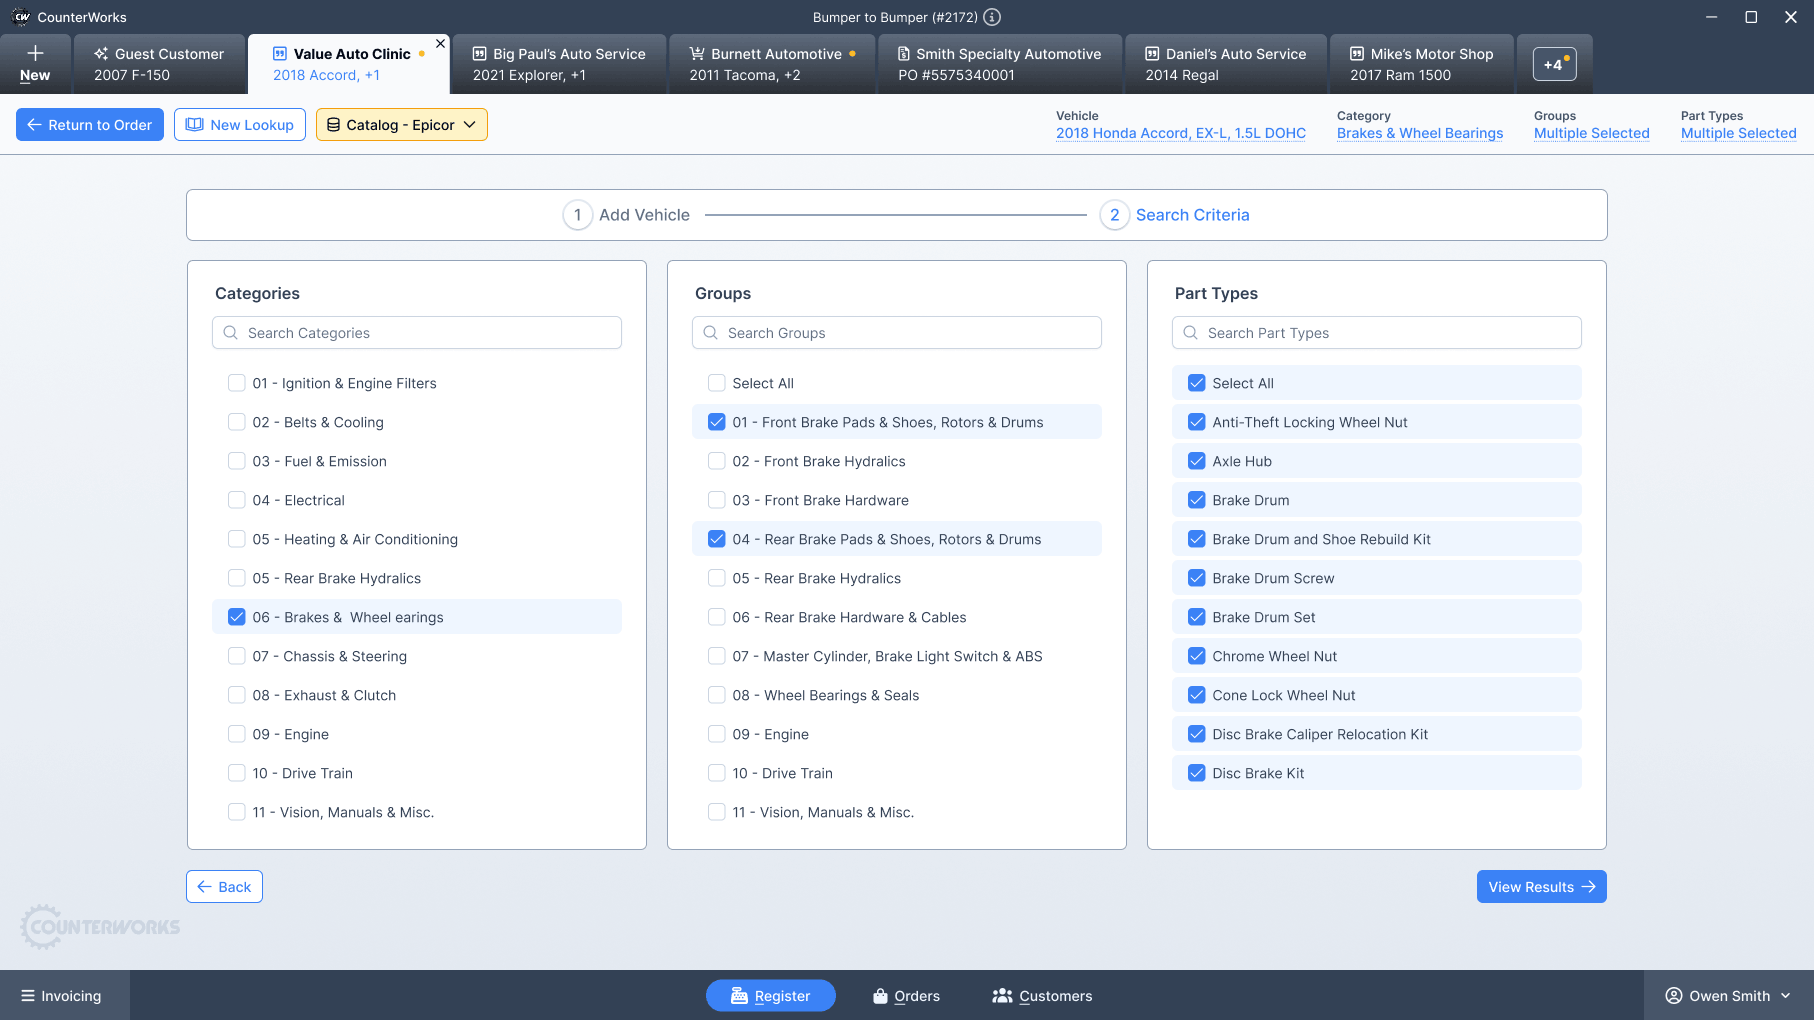
Task: Switch to the Mike's Motor Shop tab
Action: 1421,64
